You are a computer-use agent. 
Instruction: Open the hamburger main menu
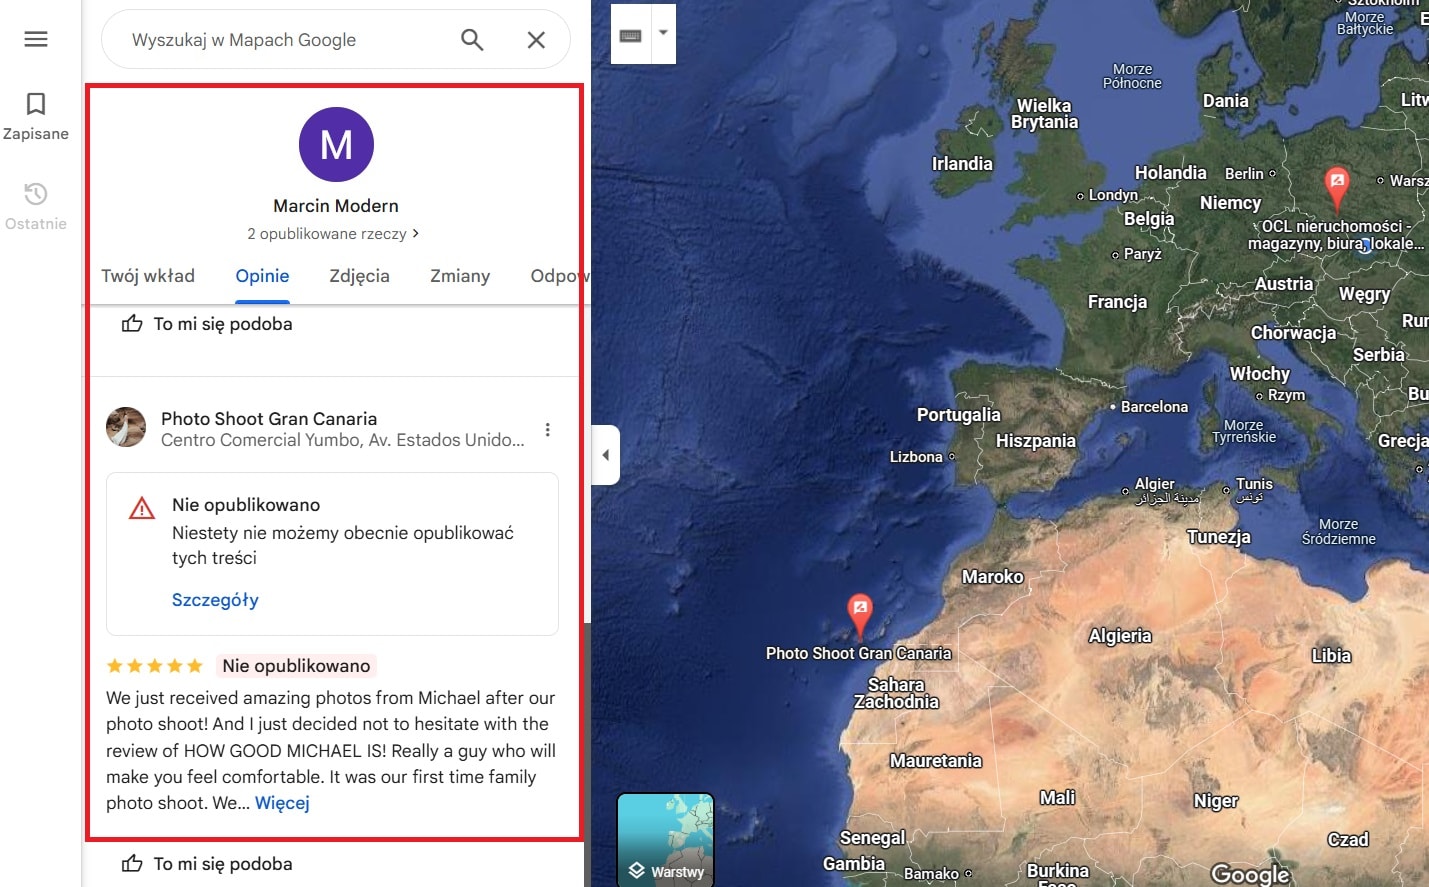[x=36, y=39]
